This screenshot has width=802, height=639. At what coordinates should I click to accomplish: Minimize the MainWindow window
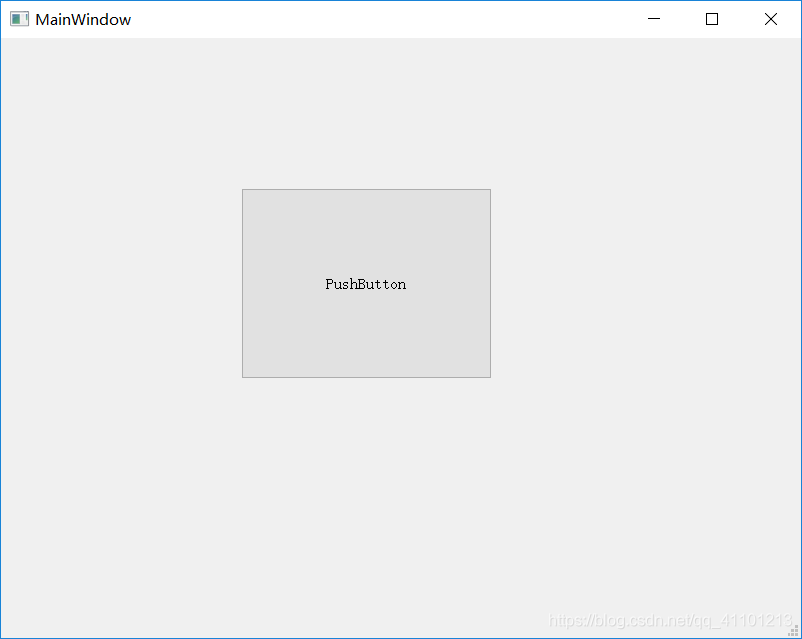click(654, 19)
